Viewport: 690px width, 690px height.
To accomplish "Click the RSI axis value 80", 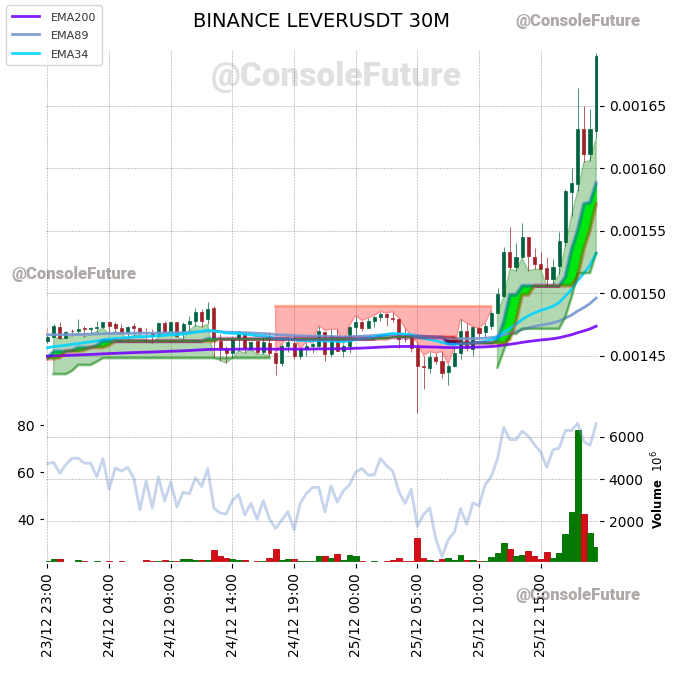I will (26, 426).
